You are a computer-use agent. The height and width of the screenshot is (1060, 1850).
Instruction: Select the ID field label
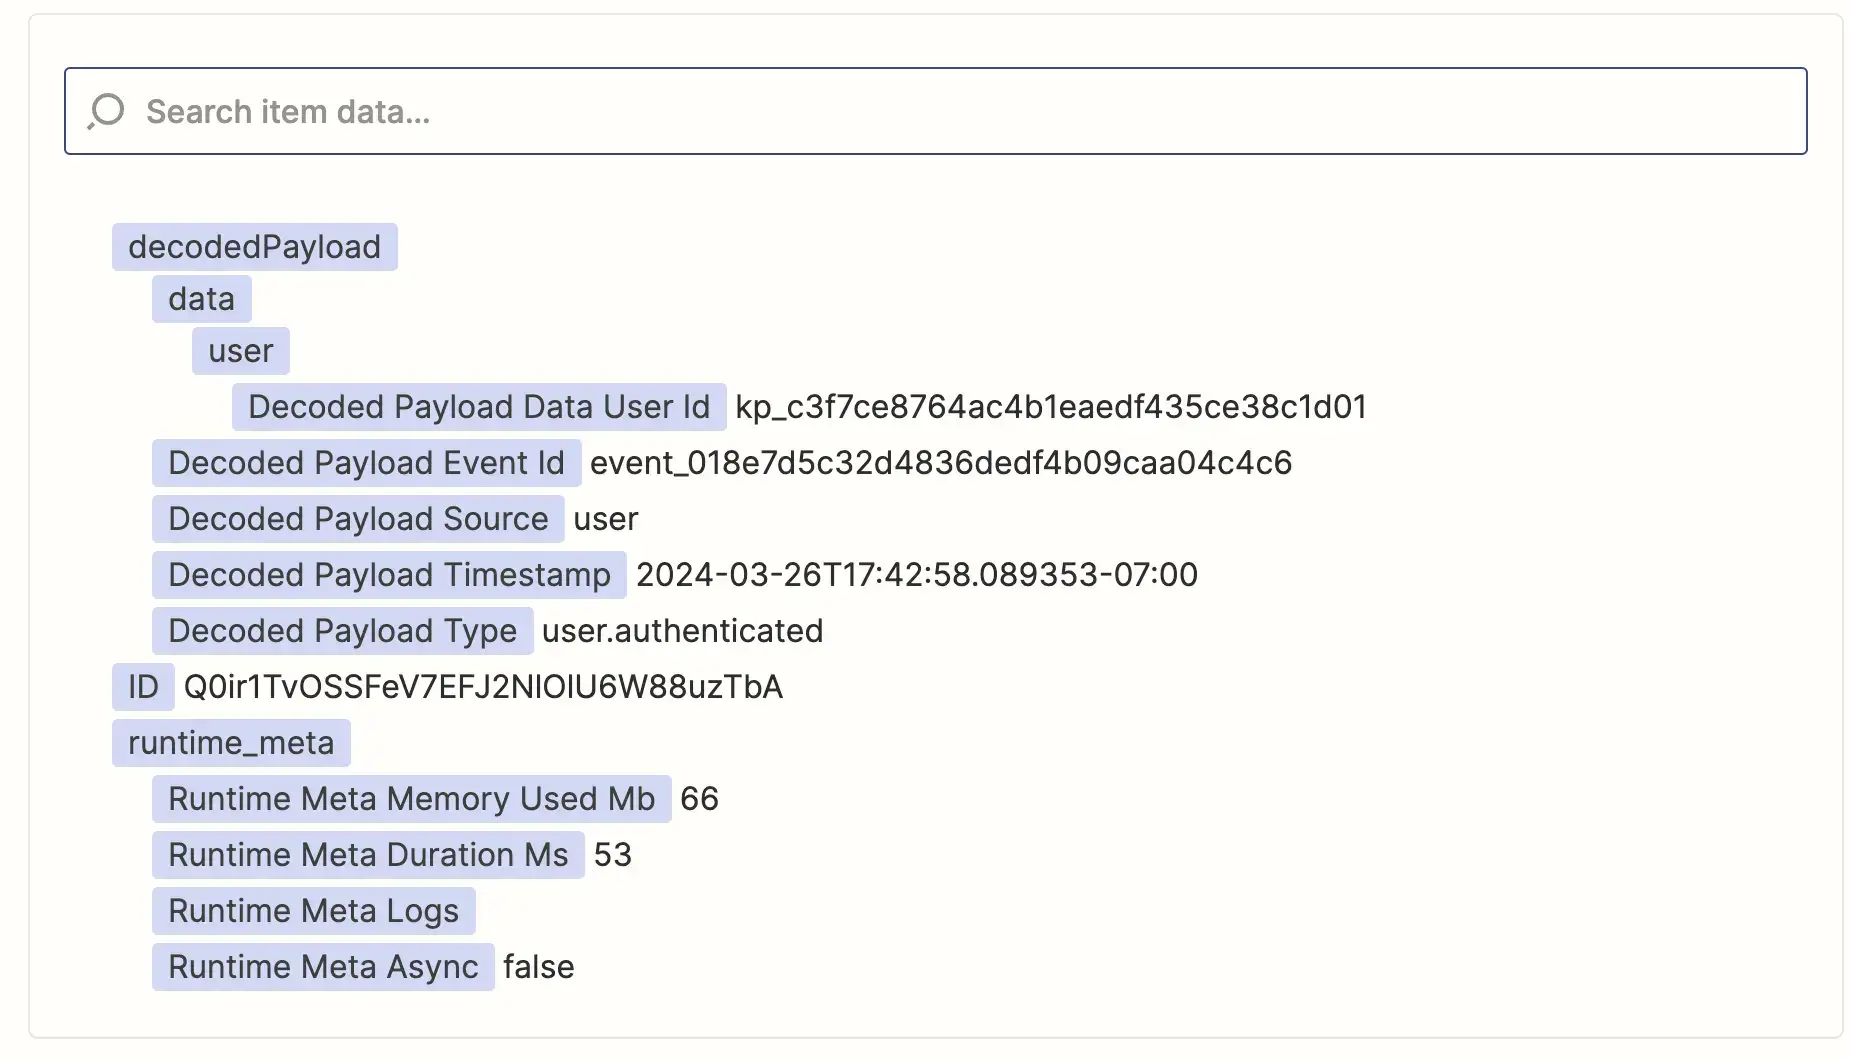(143, 687)
